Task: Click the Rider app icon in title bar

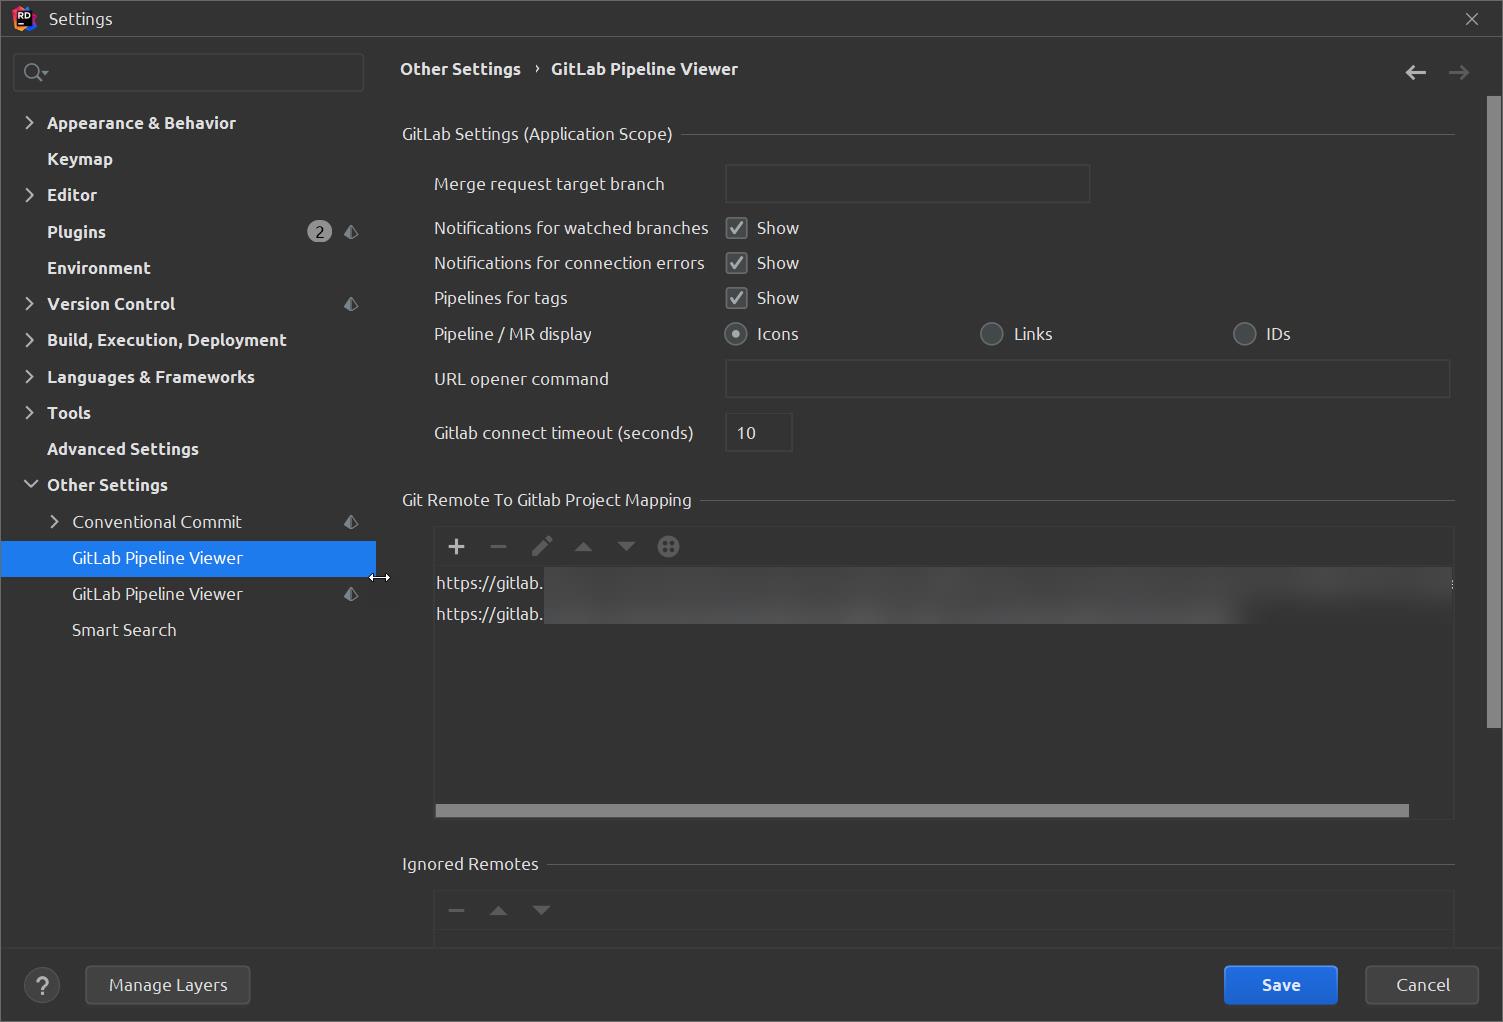Action: click(x=24, y=18)
